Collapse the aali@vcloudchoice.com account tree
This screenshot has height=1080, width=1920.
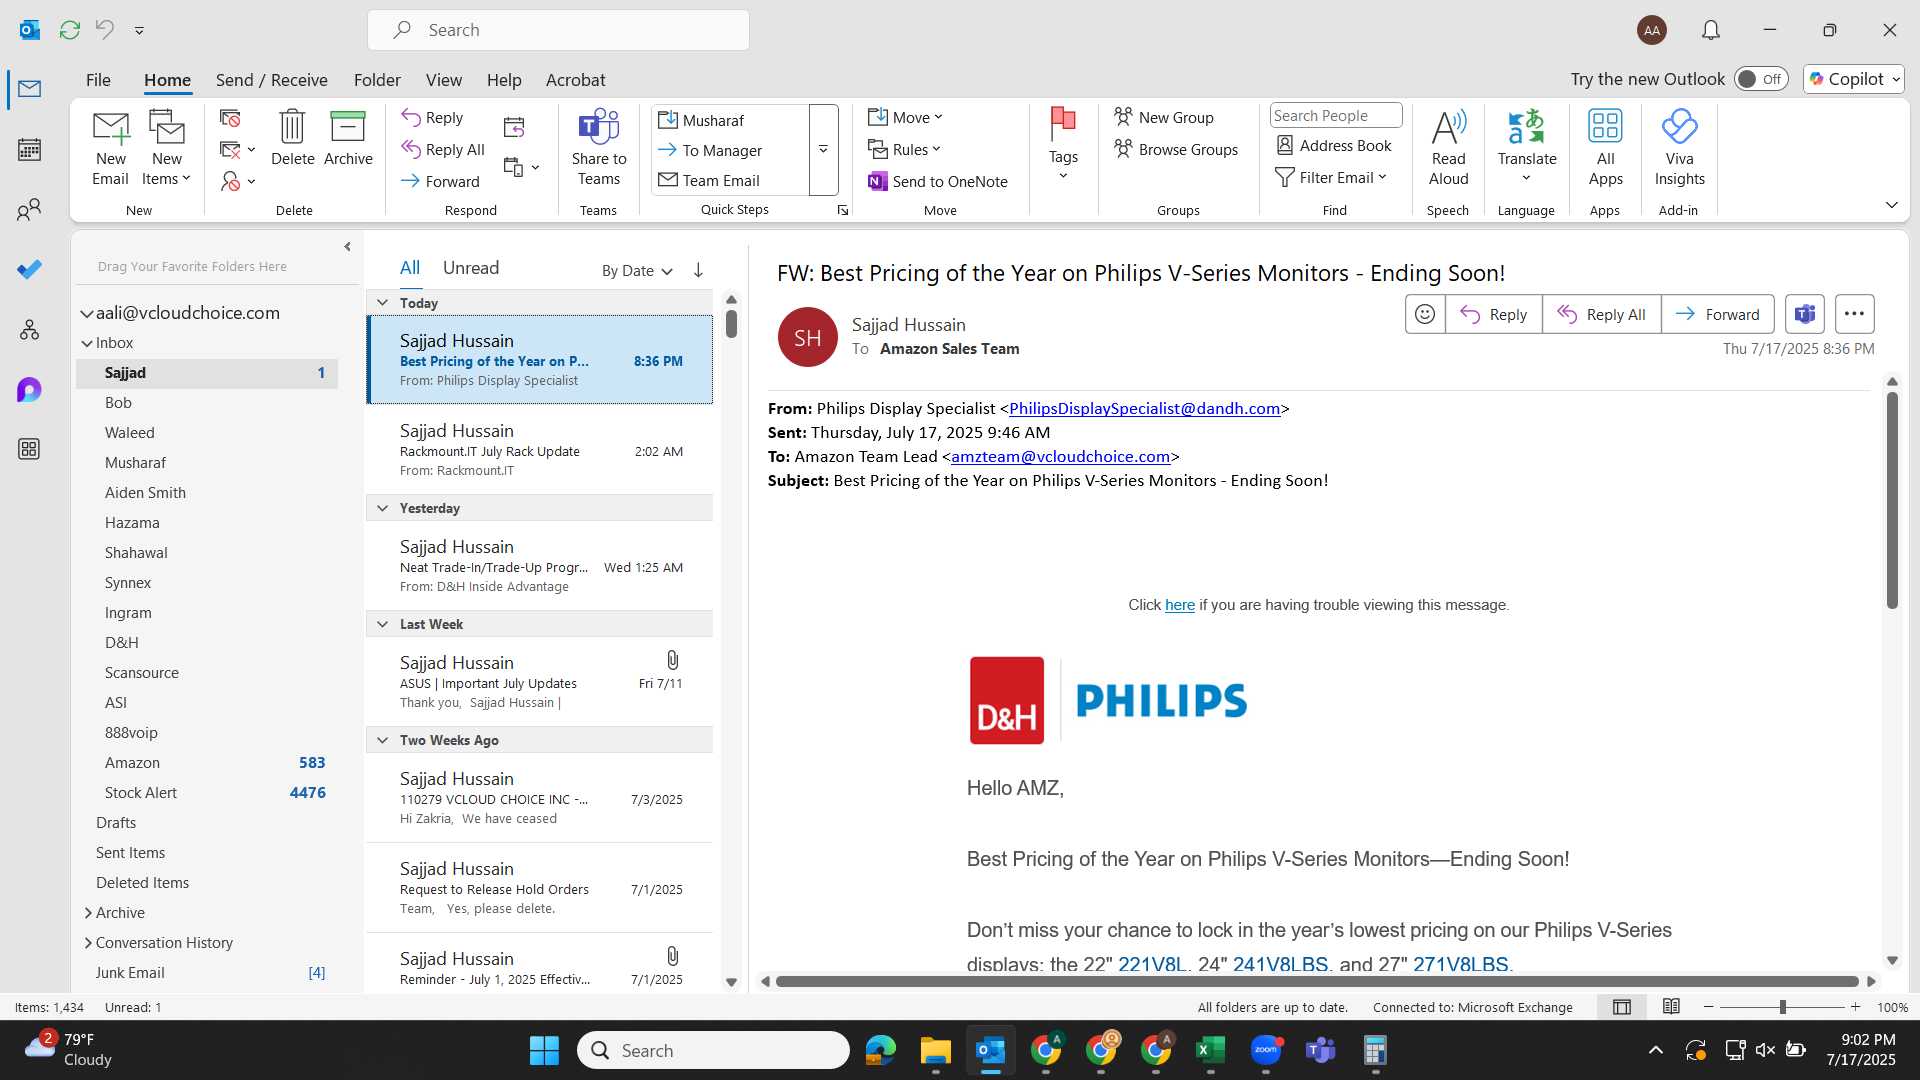(87, 313)
